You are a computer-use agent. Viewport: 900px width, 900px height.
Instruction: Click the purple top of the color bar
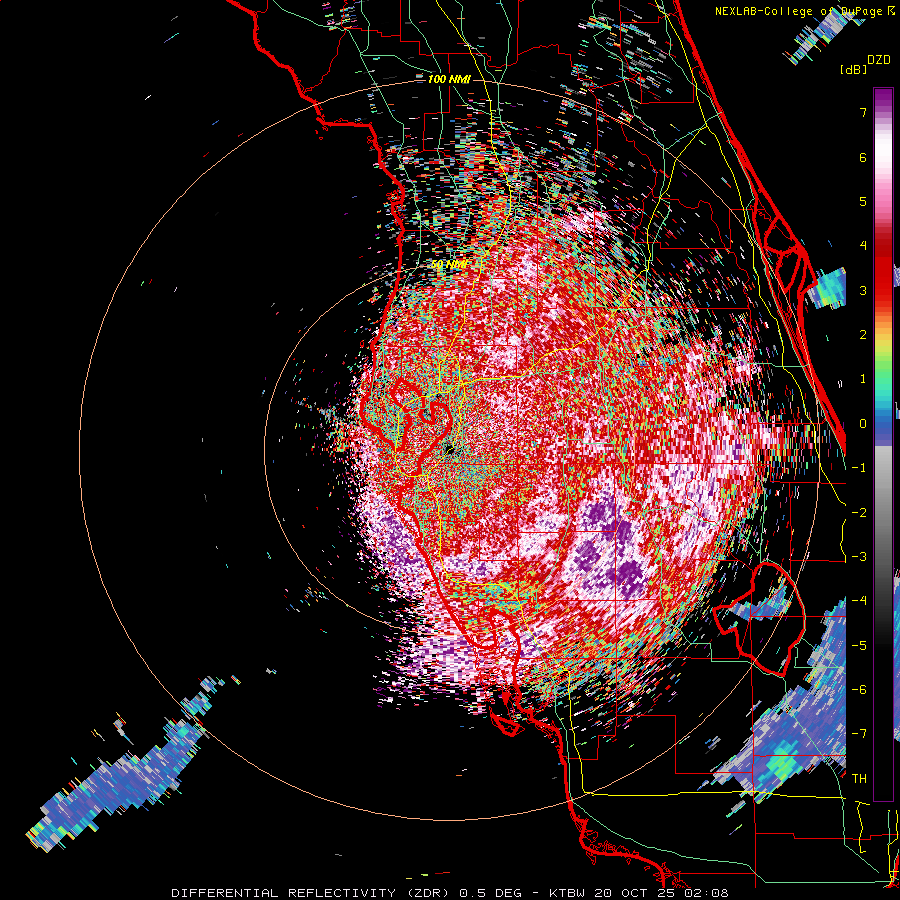pyautogui.click(x=883, y=100)
